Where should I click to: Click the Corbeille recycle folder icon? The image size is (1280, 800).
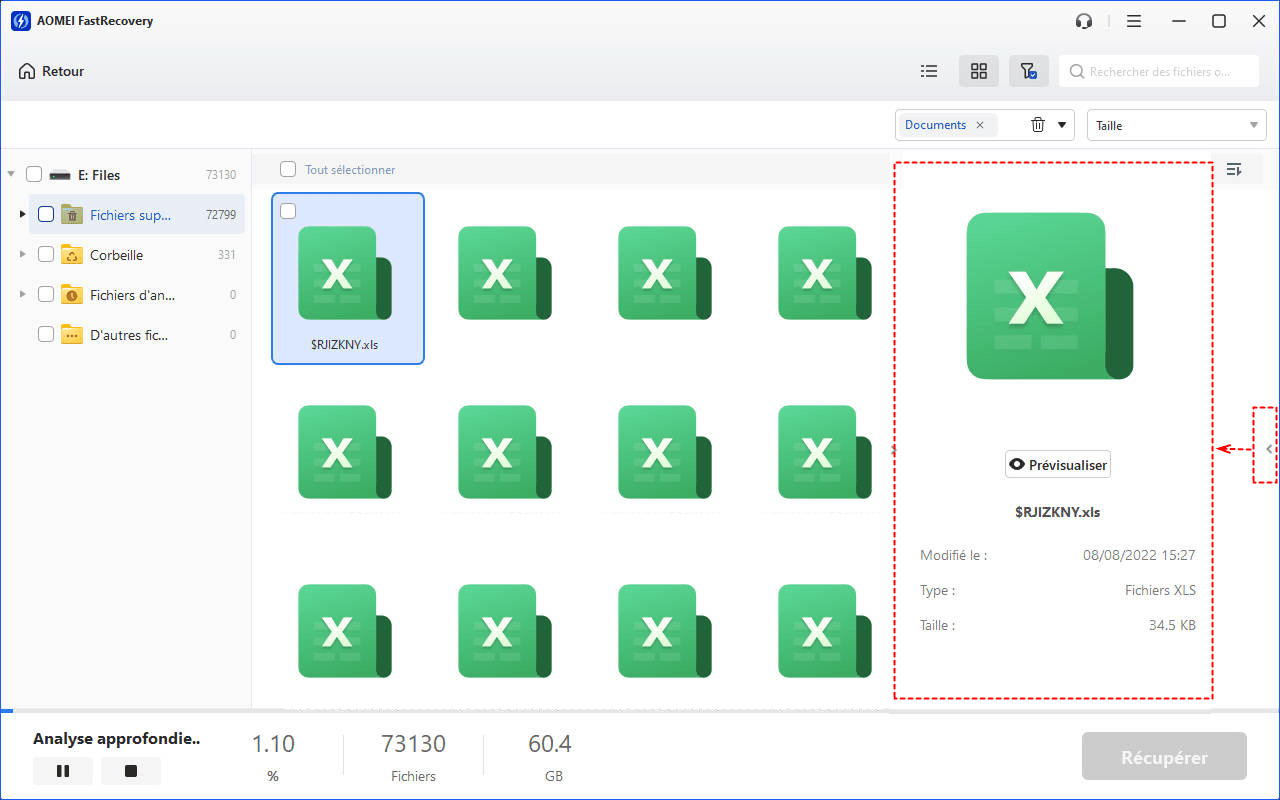coord(71,254)
